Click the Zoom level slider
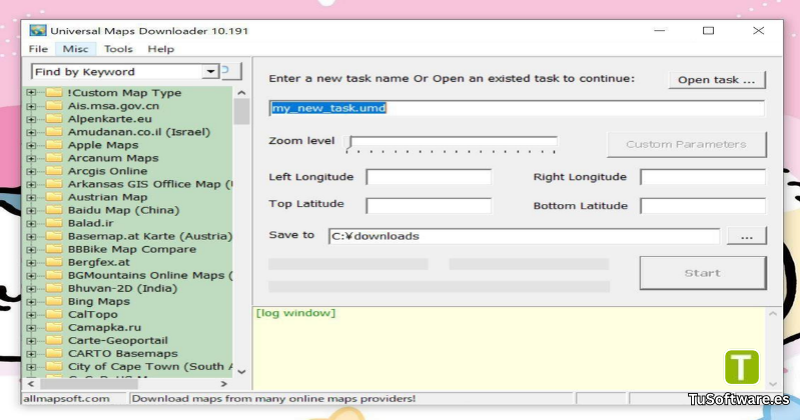Viewport: 800px width, 420px height. [452, 143]
